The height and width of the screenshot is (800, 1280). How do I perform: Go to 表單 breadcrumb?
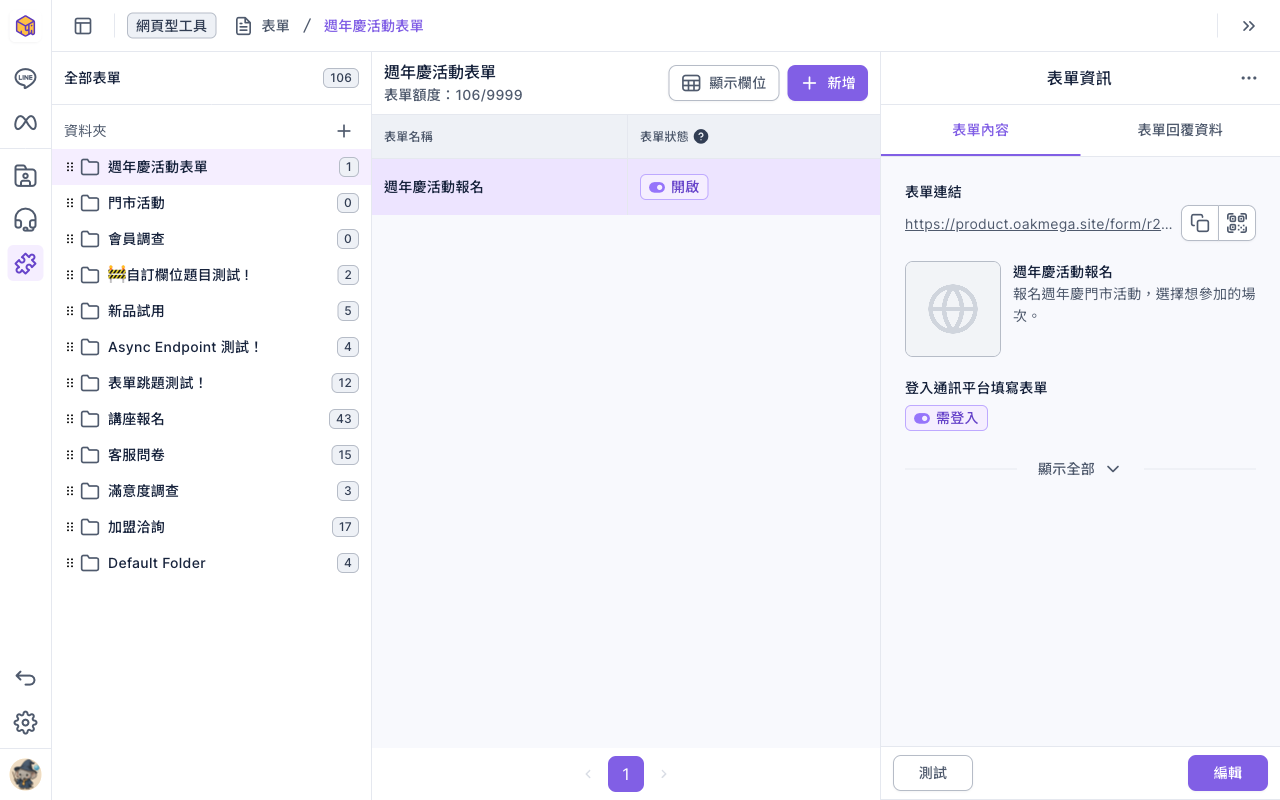[263, 26]
